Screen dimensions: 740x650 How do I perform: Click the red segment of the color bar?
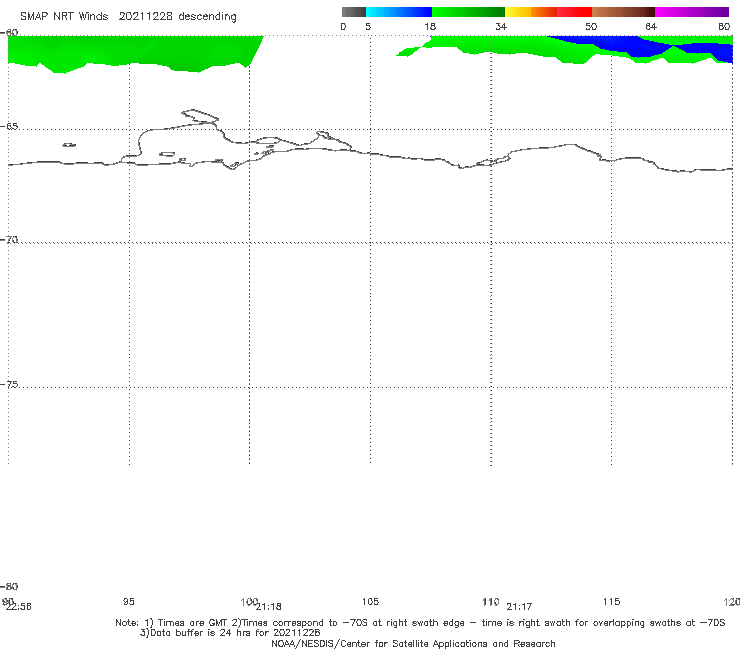[574, 12]
